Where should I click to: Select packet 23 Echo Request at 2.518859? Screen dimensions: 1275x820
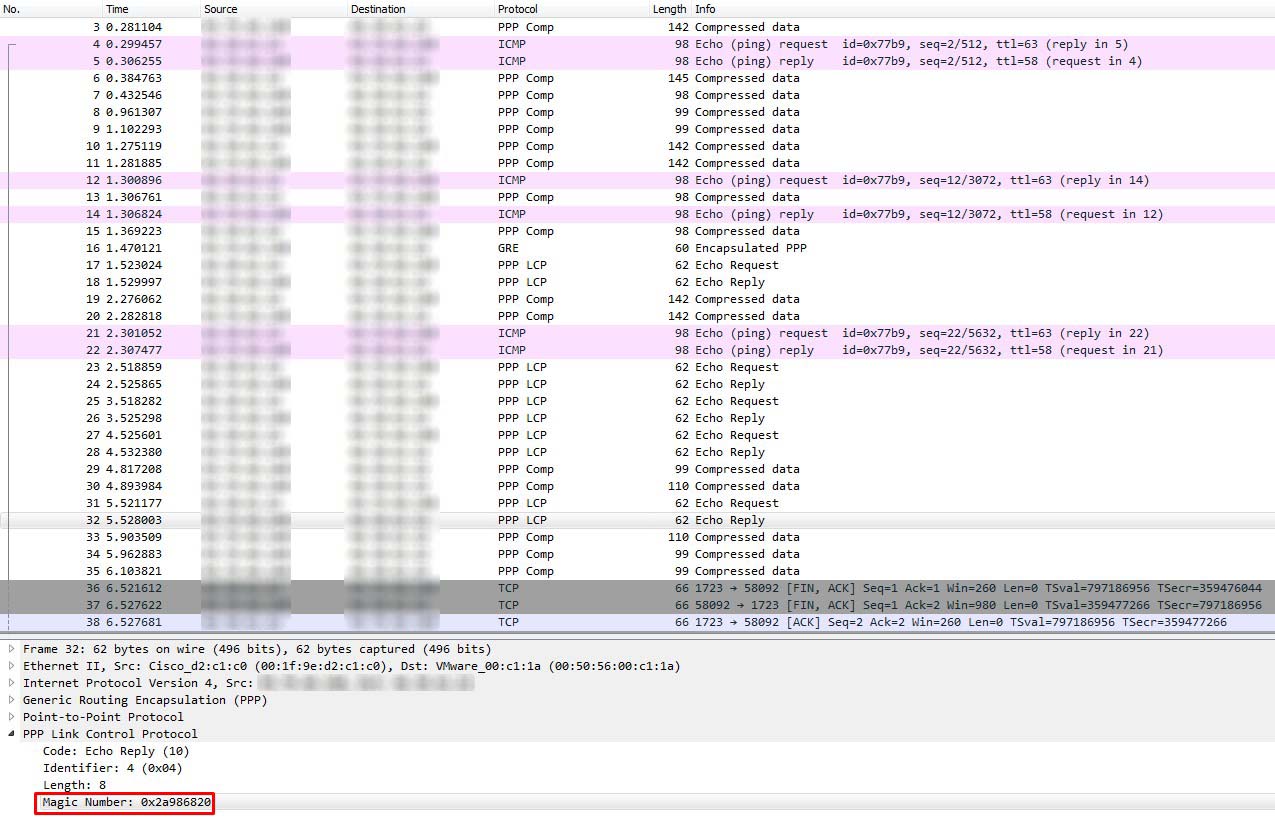[637, 367]
